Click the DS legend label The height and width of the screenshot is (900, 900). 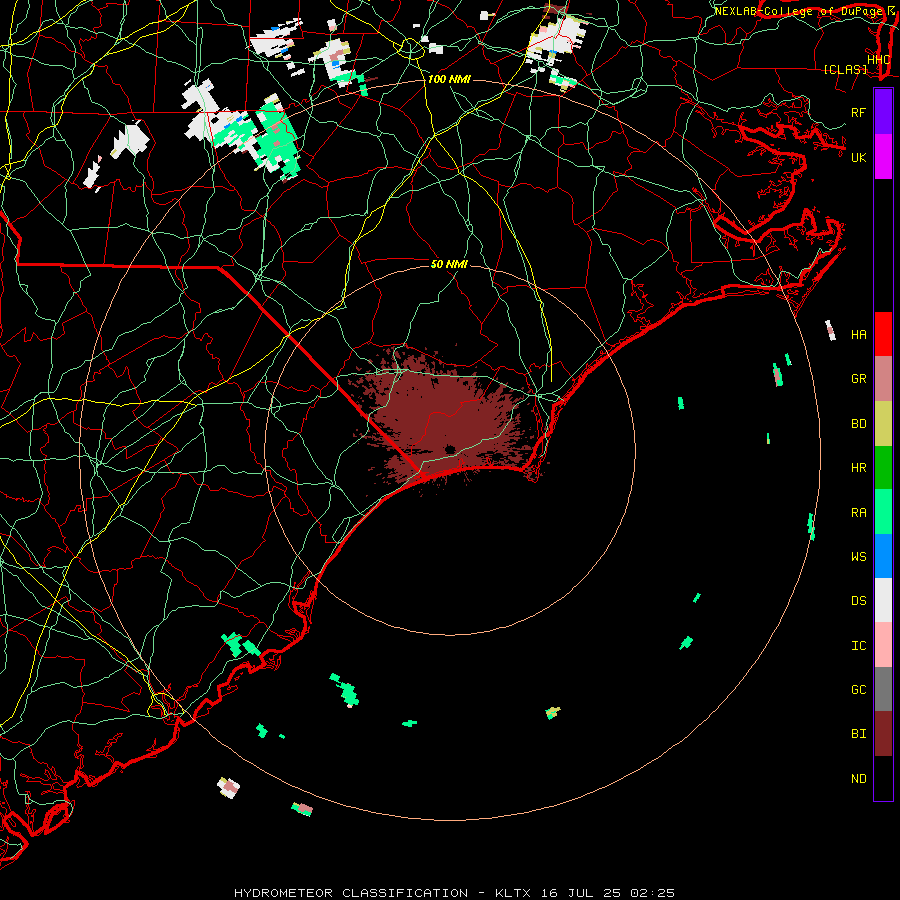coord(859,601)
